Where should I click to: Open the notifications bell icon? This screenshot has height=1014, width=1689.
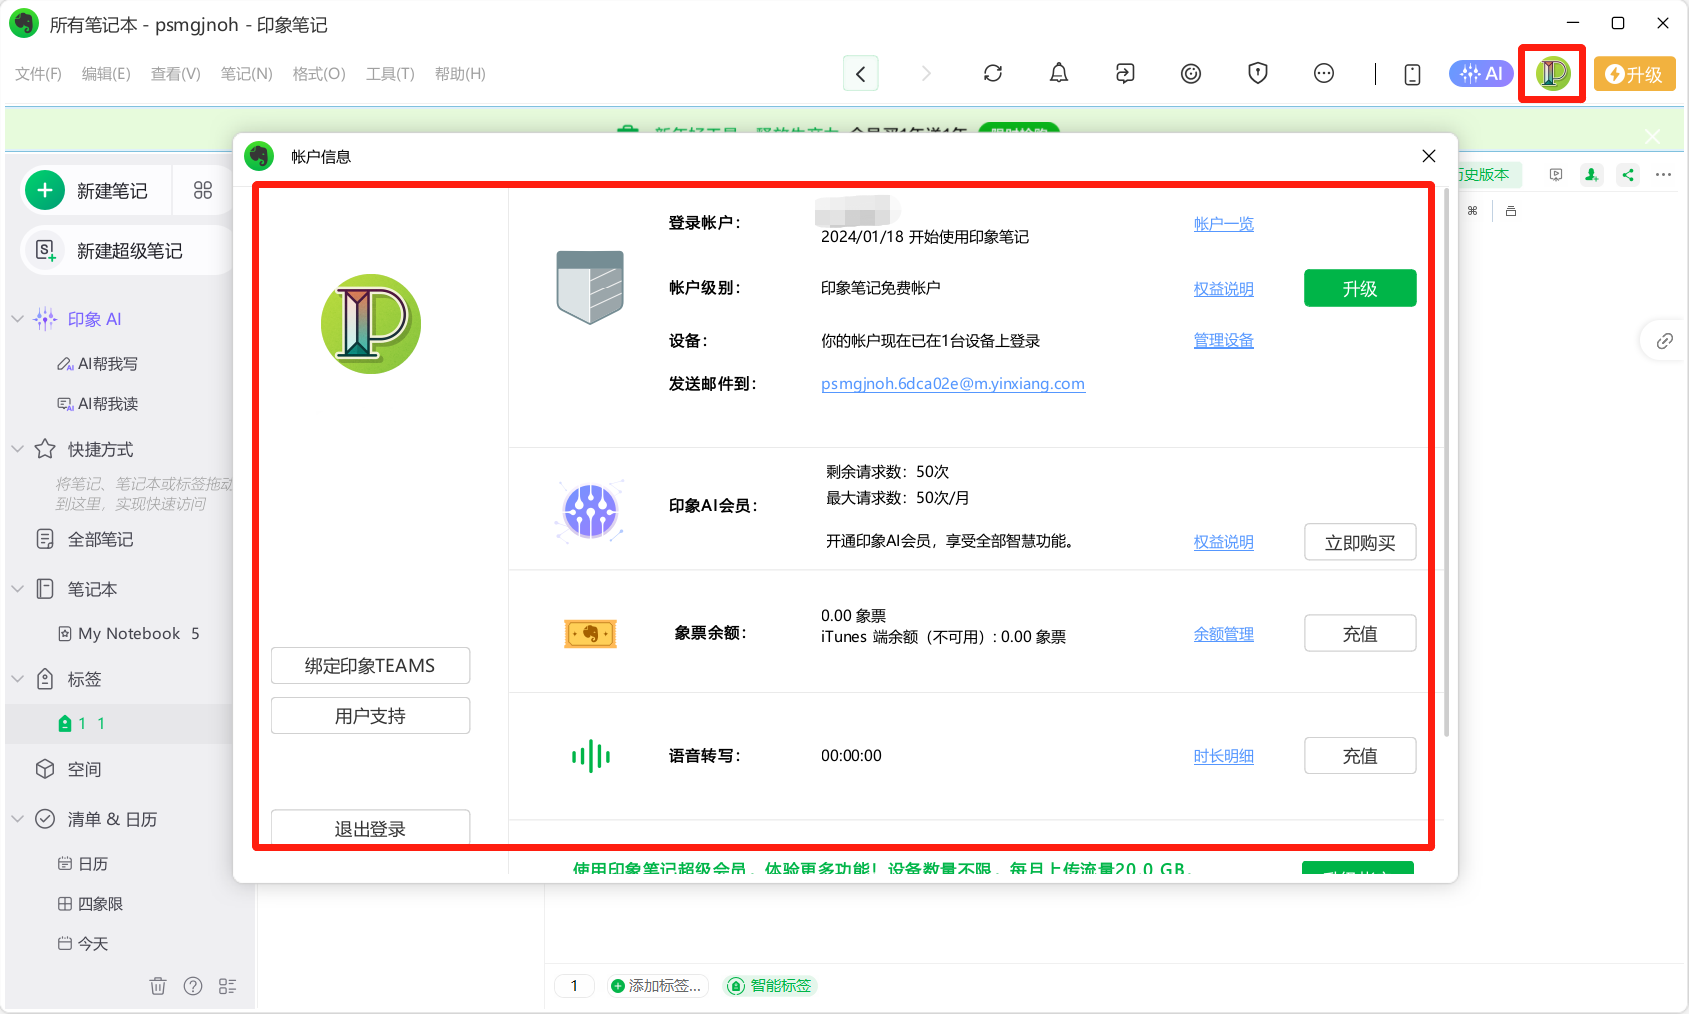[1059, 73]
